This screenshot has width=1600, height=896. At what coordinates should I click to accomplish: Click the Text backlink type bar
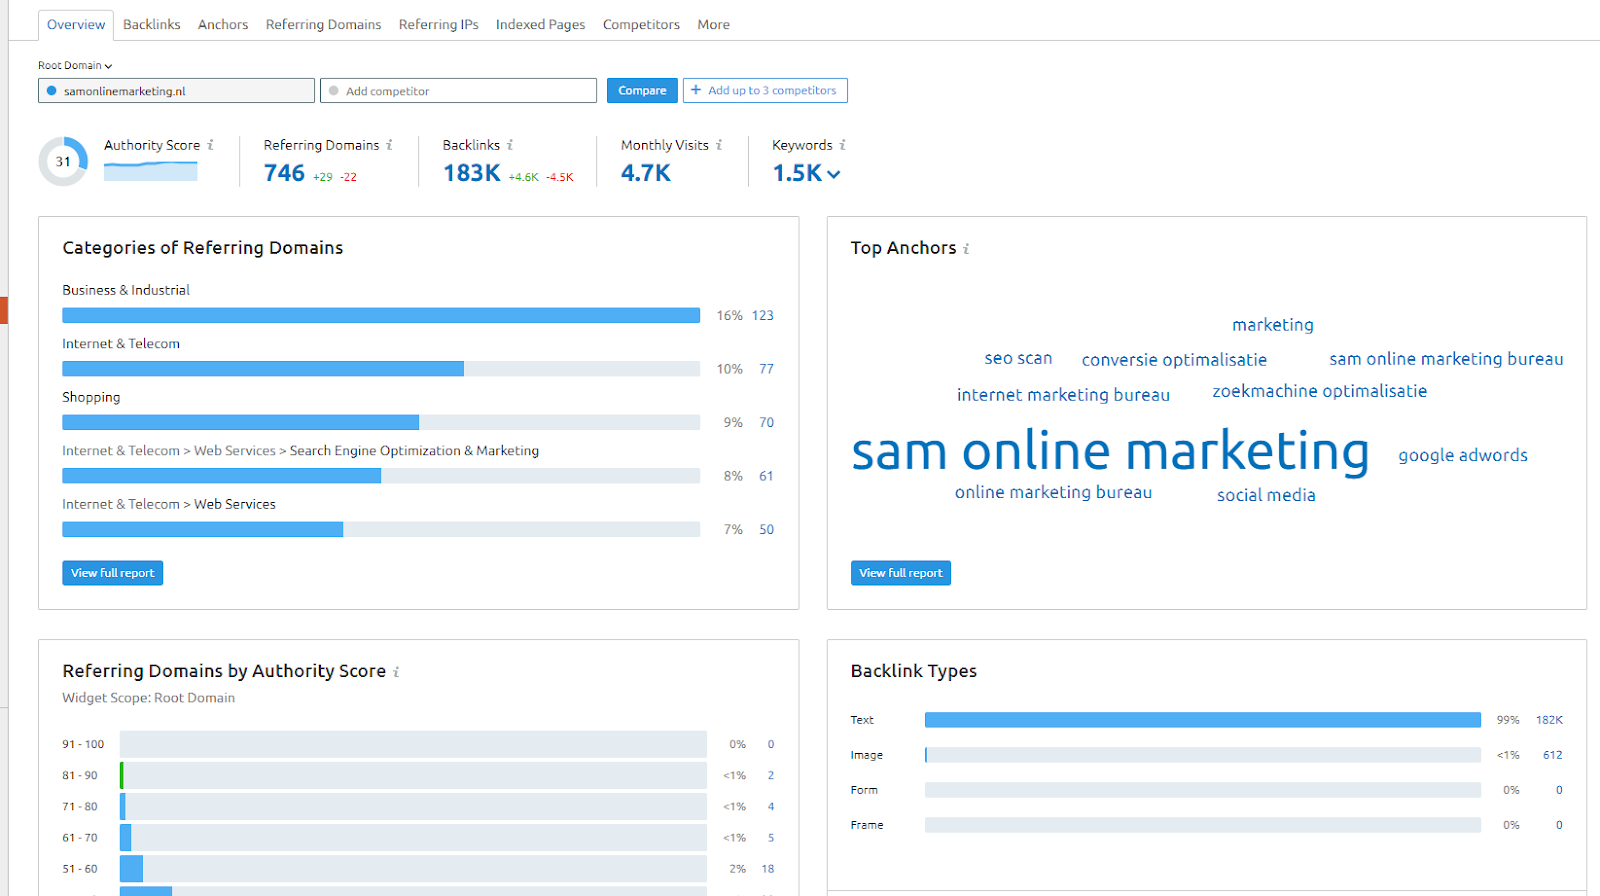[1203, 720]
